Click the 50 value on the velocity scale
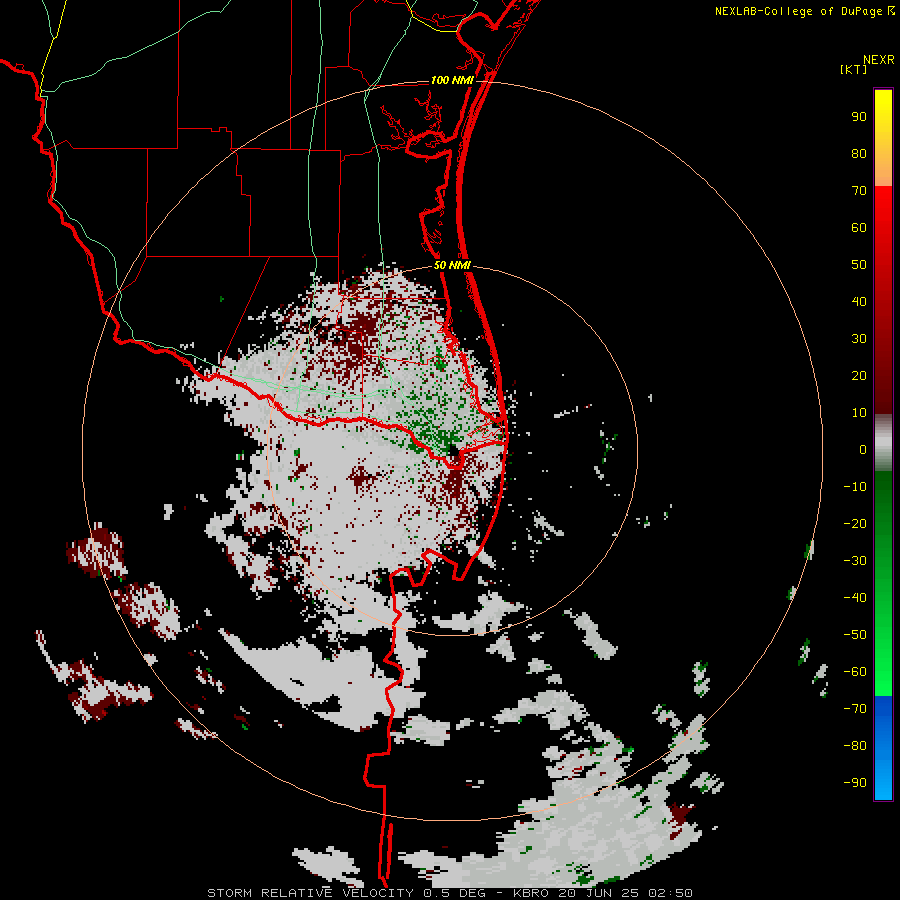Screen dimensions: 900x900 pyautogui.click(x=859, y=265)
